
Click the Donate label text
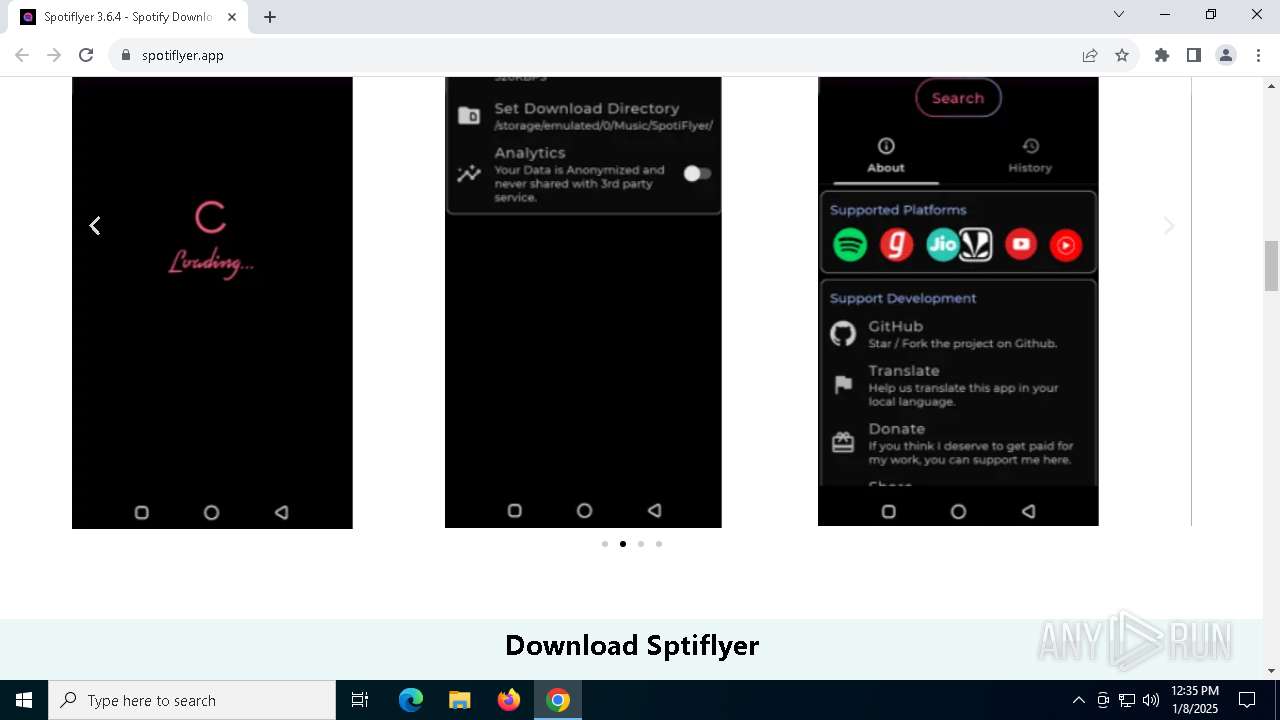897,428
